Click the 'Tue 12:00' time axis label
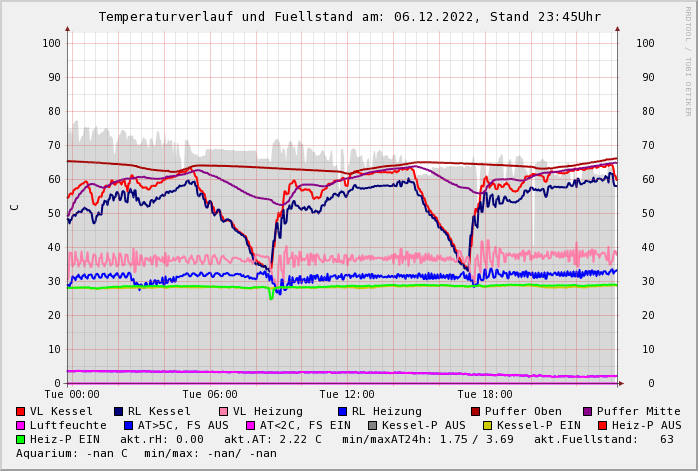698x471 pixels. (x=347, y=395)
